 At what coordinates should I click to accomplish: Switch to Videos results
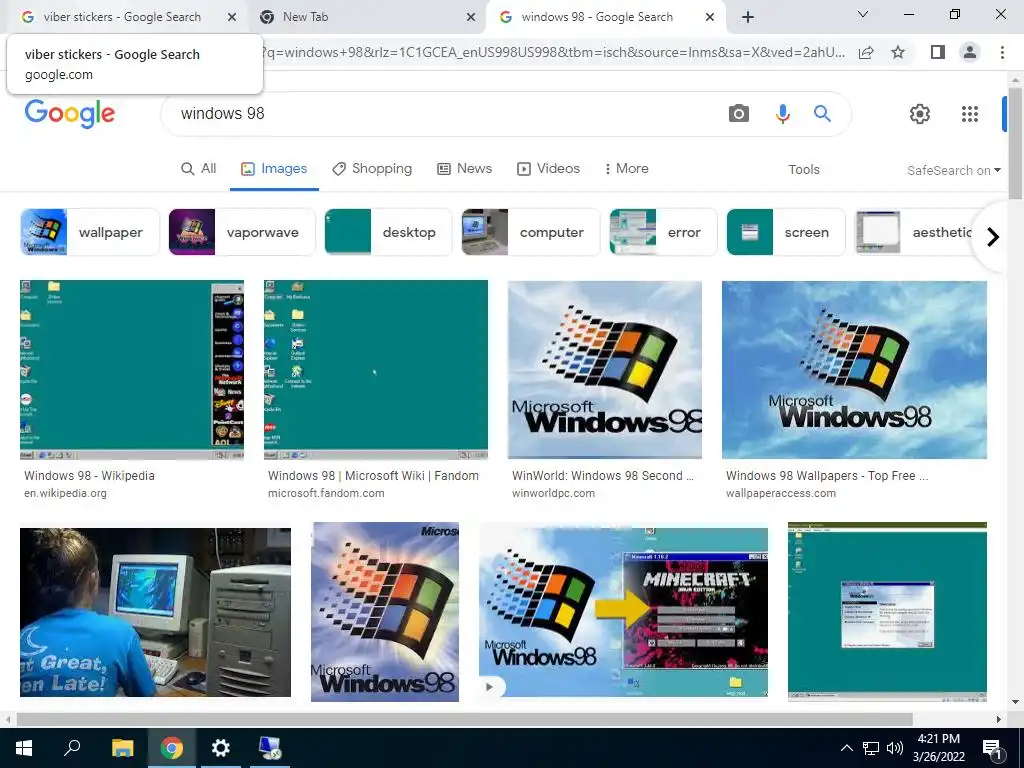pyautogui.click(x=548, y=168)
